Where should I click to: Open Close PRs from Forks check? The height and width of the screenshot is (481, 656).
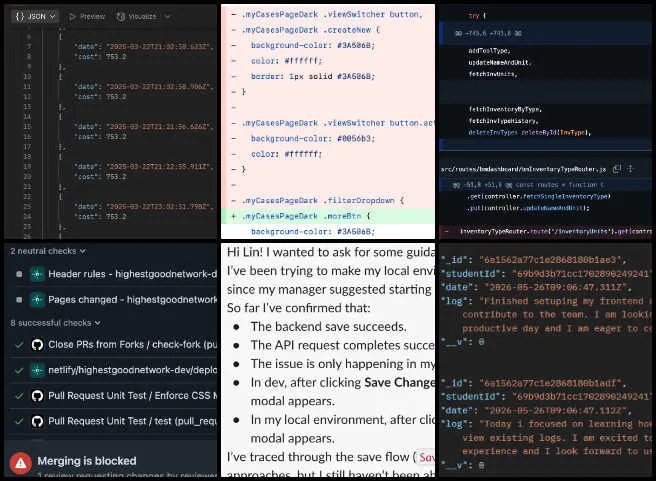(133, 345)
